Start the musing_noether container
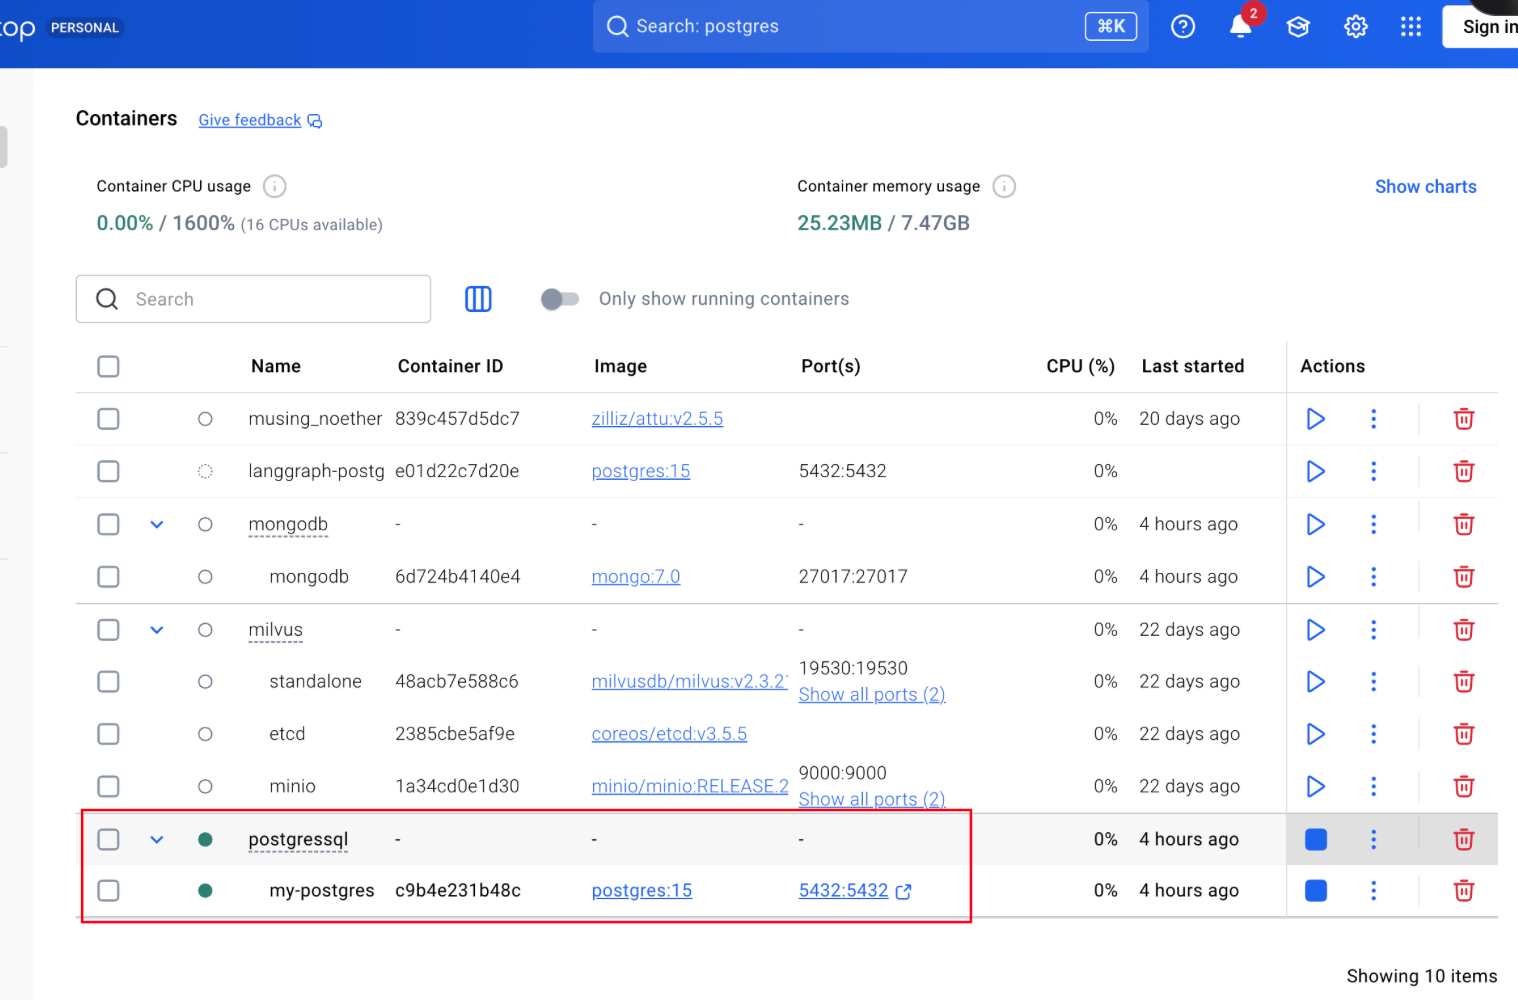Image resolution: width=1518 pixels, height=1000 pixels. coord(1315,419)
